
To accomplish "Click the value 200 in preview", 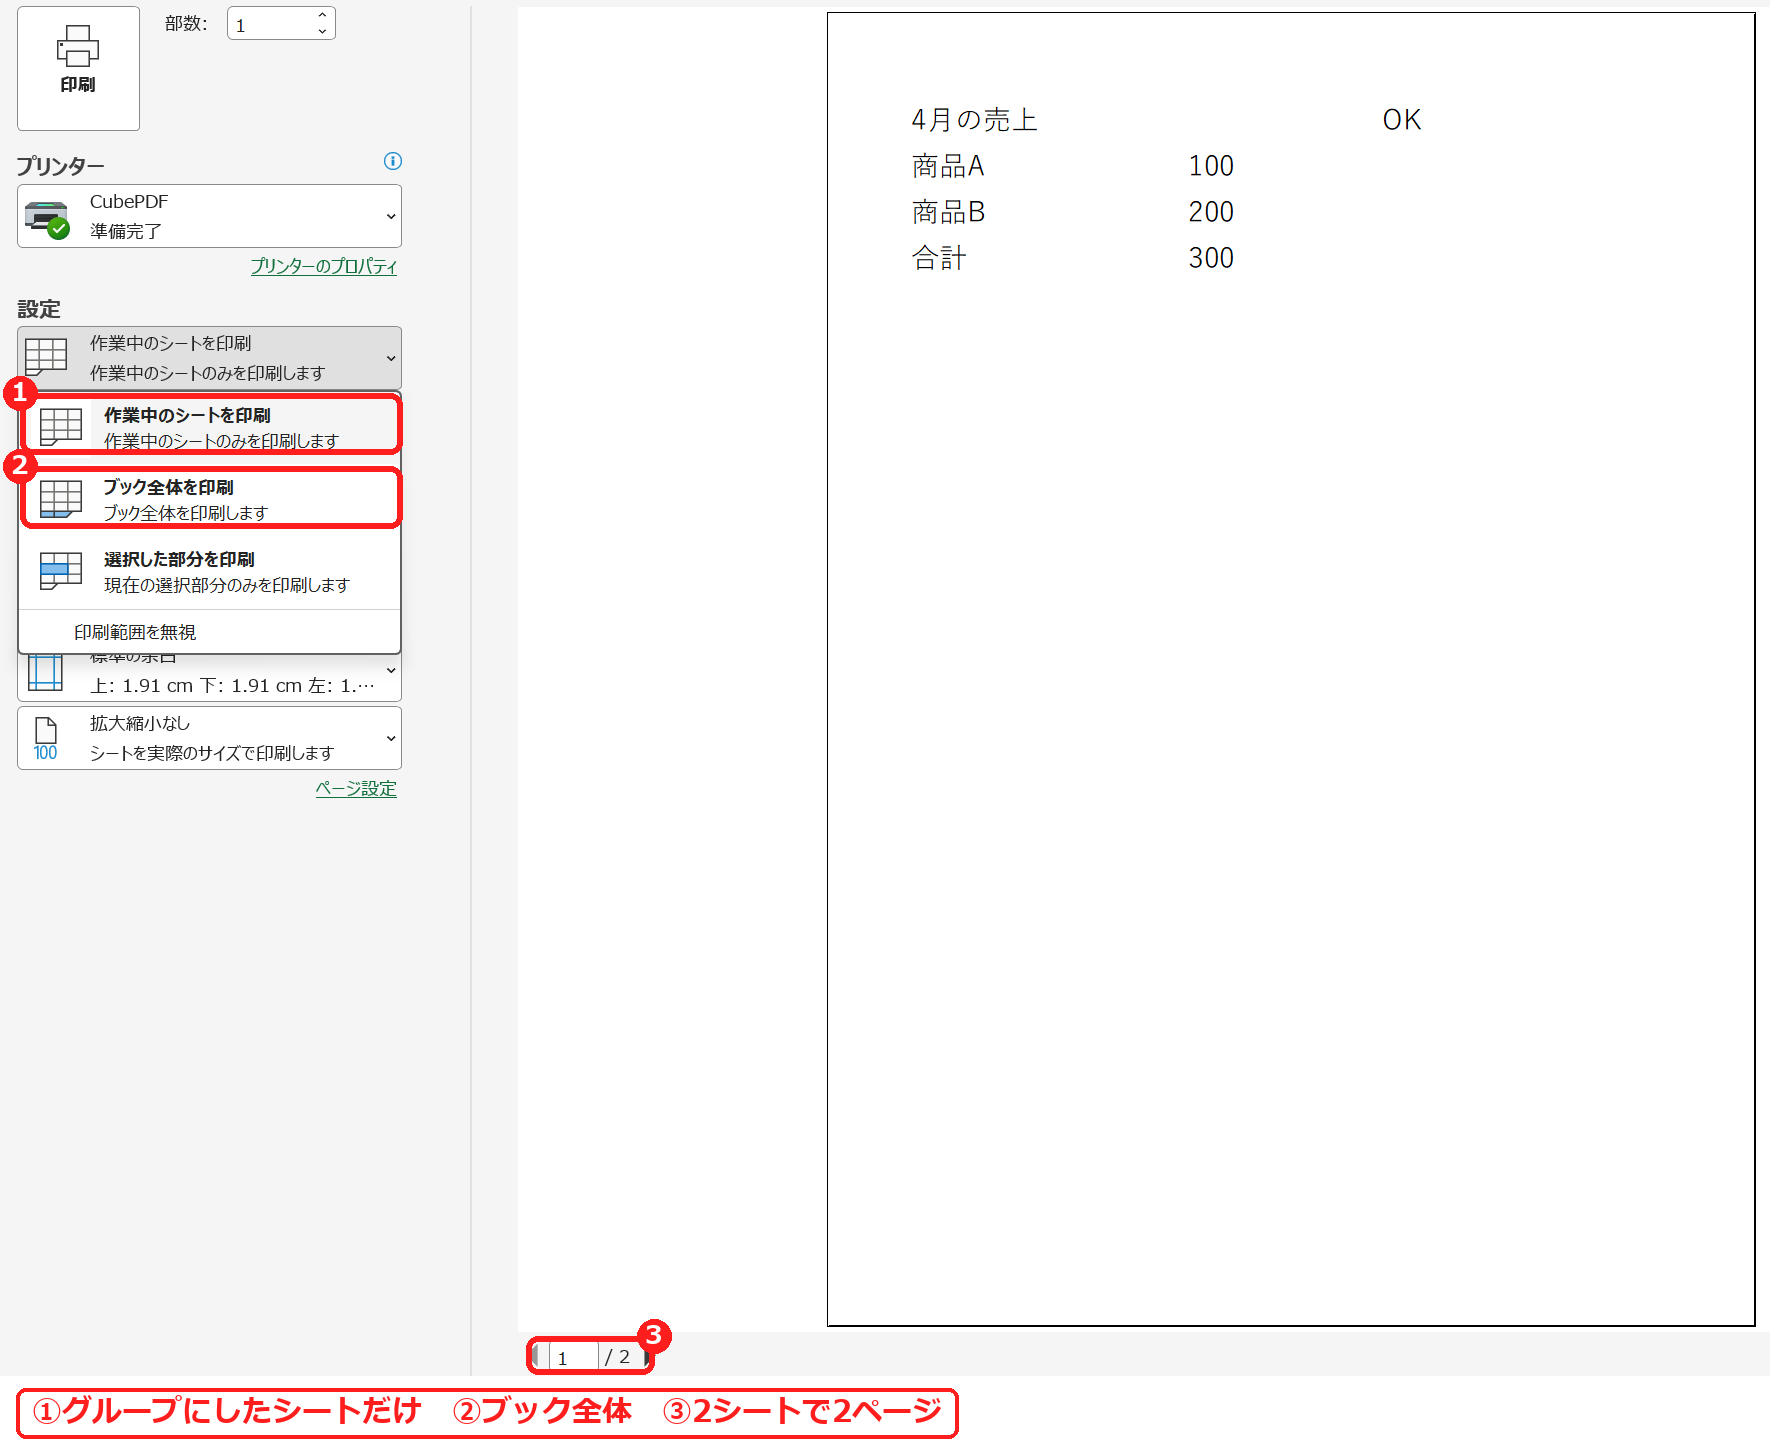I will [x=1210, y=212].
